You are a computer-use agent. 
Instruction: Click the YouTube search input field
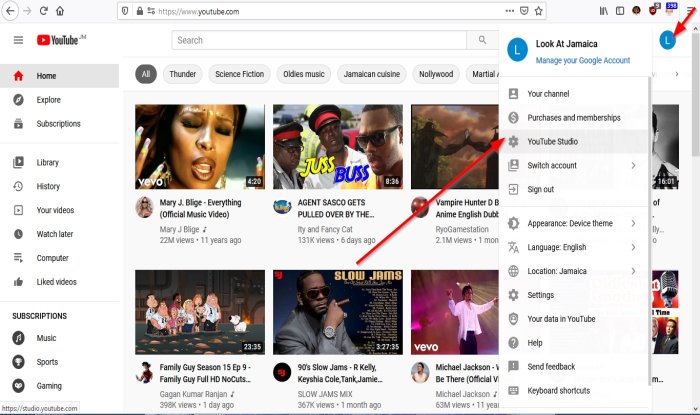[318, 40]
